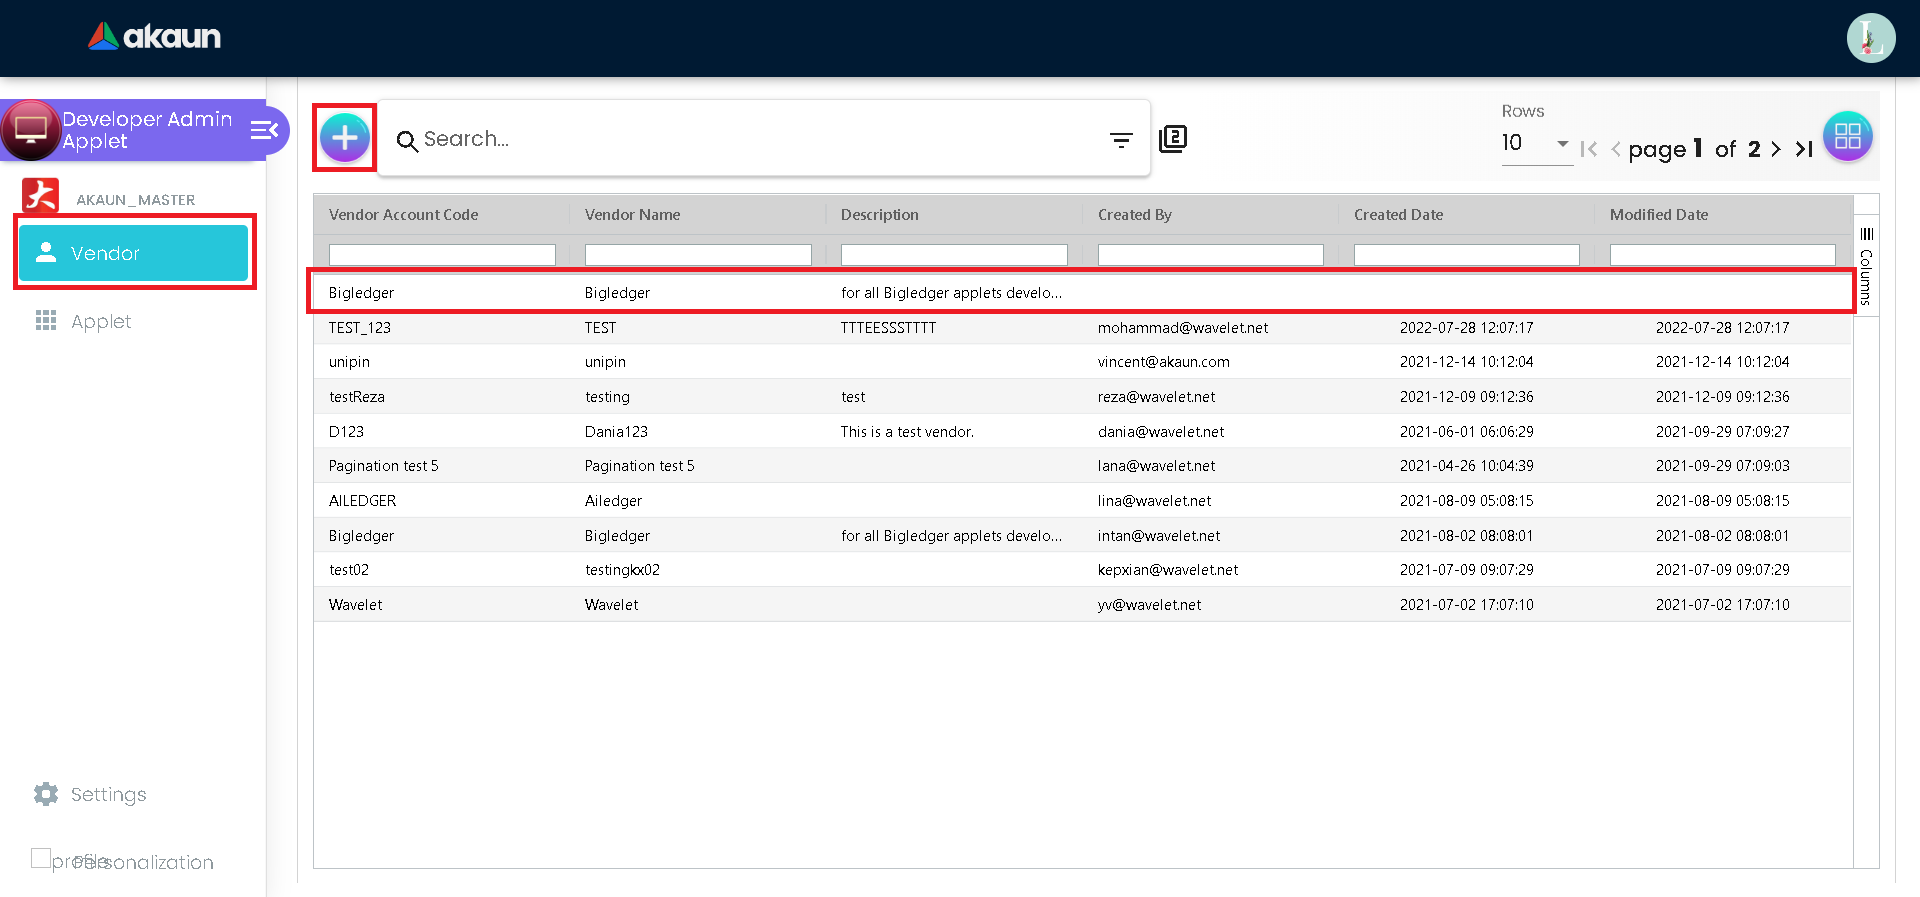Toggle the personalization checkbox
Viewport: 1920px width, 897px height.
coord(41,858)
